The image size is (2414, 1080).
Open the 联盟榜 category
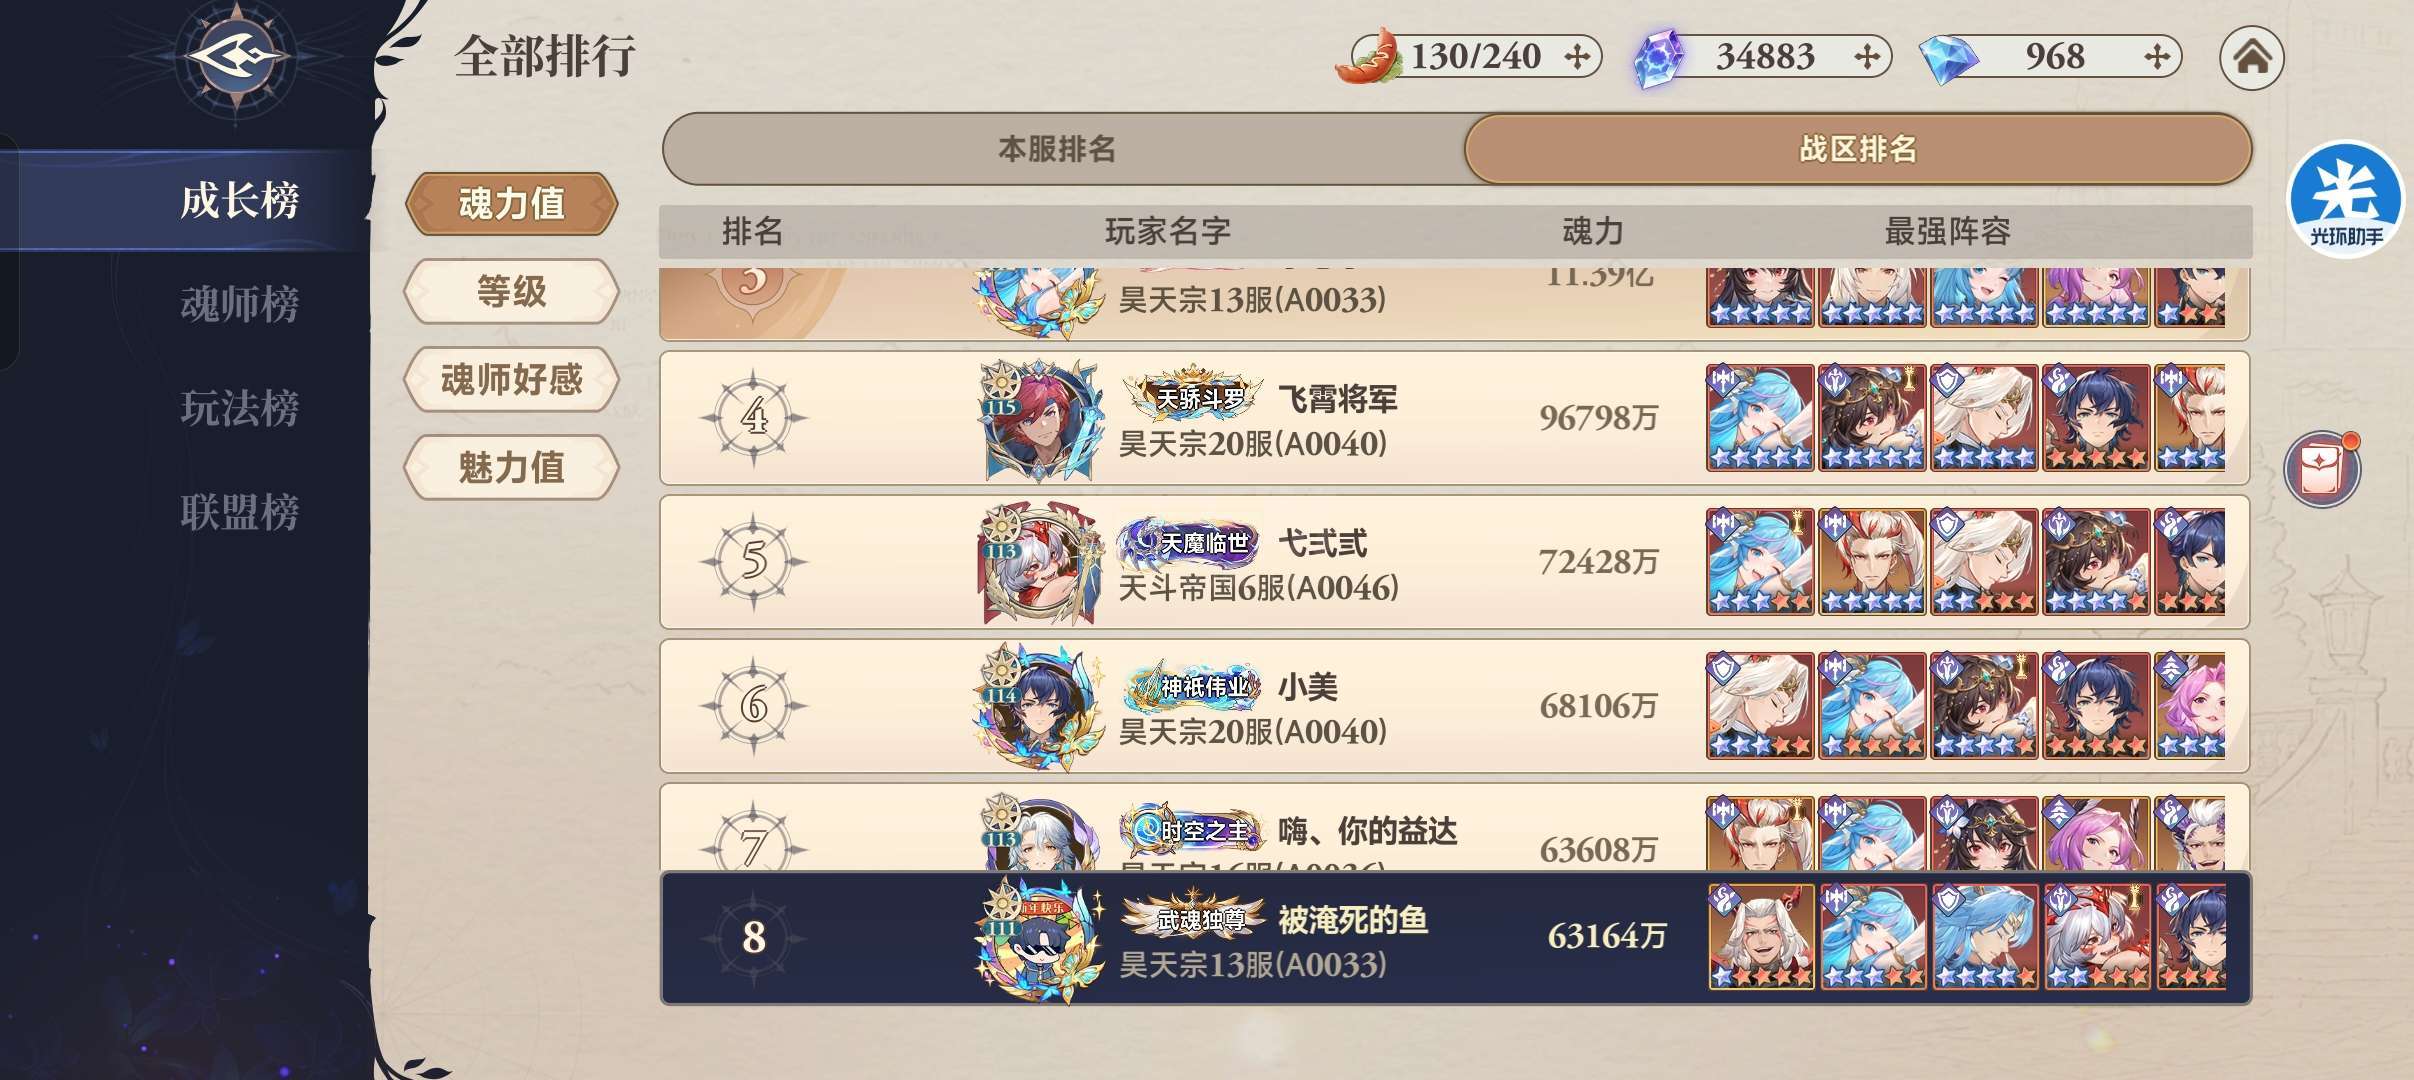(x=239, y=512)
